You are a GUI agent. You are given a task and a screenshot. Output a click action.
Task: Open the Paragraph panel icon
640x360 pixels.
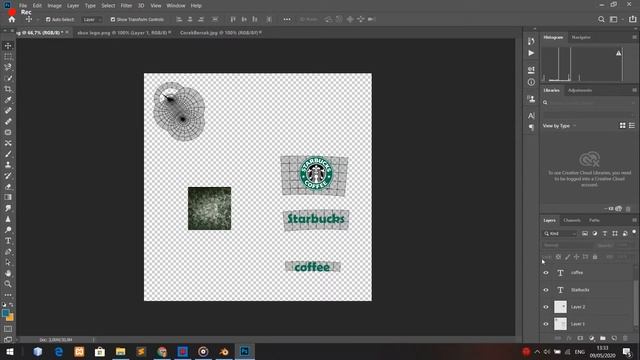[531, 127]
